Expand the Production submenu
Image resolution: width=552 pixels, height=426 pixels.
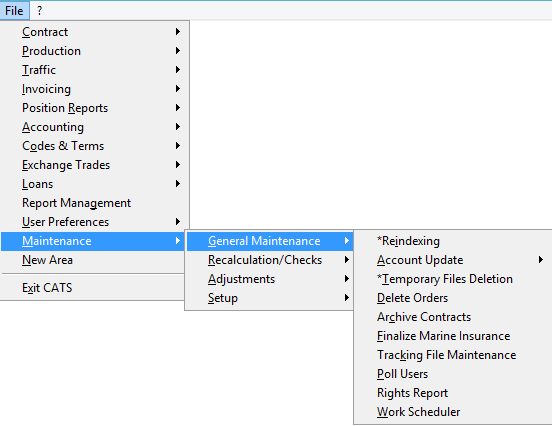(x=94, y=51)
